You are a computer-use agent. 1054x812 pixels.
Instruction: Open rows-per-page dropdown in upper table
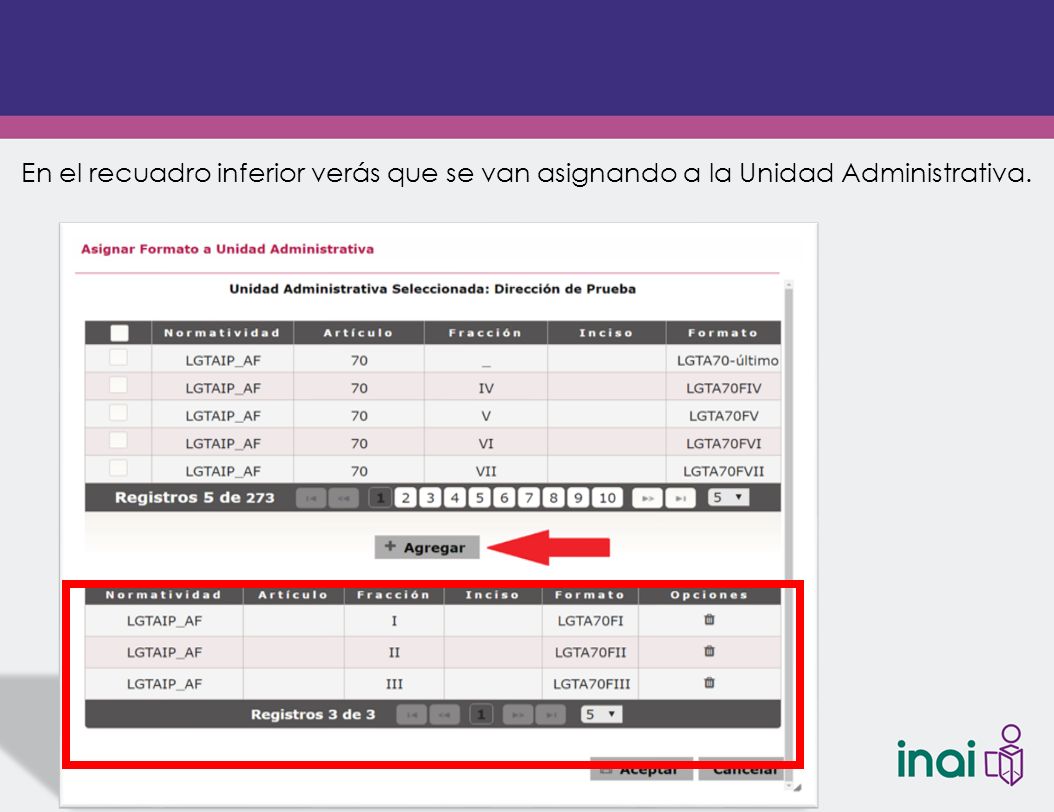click(x=728, y=497)
